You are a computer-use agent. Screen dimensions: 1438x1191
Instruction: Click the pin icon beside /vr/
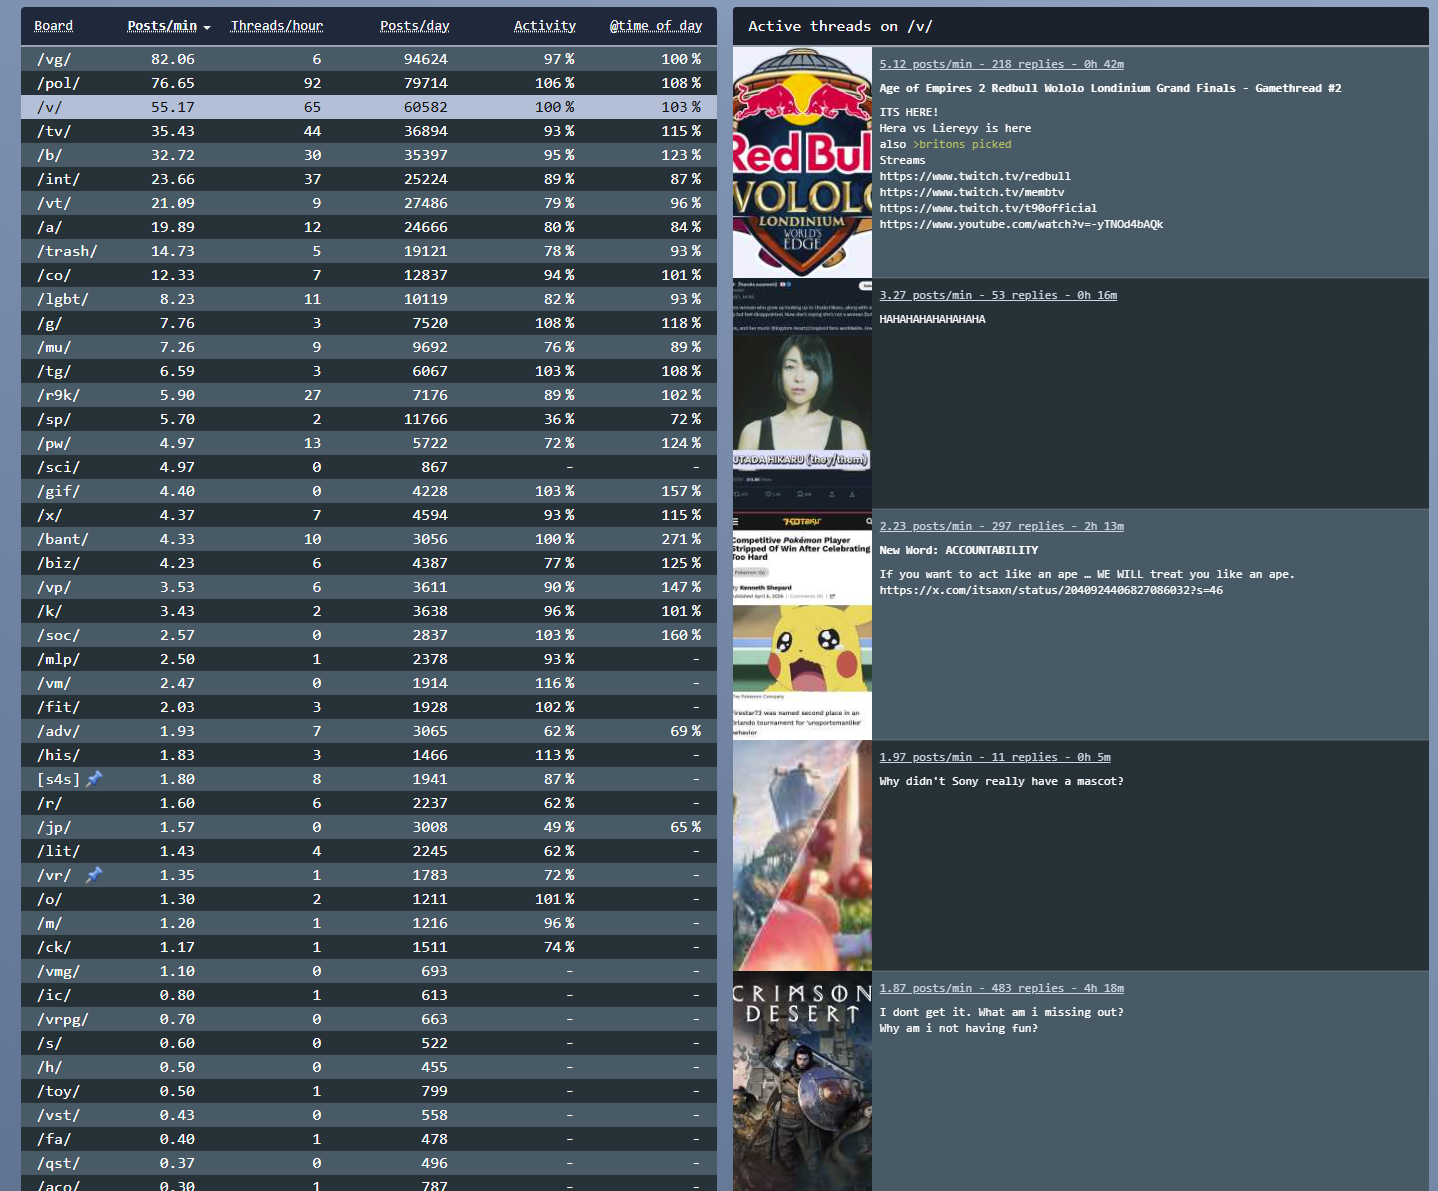click(95, 874)
